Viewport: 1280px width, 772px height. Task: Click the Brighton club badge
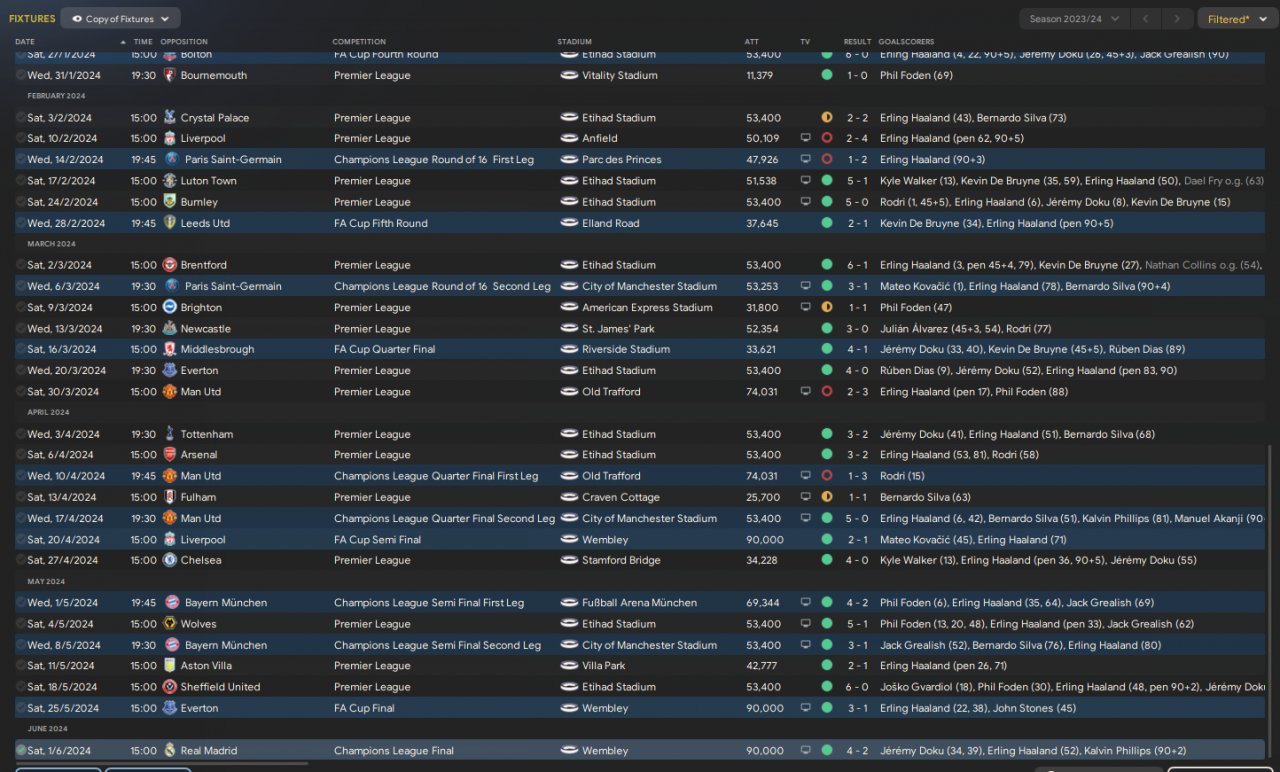coord(169,307)
